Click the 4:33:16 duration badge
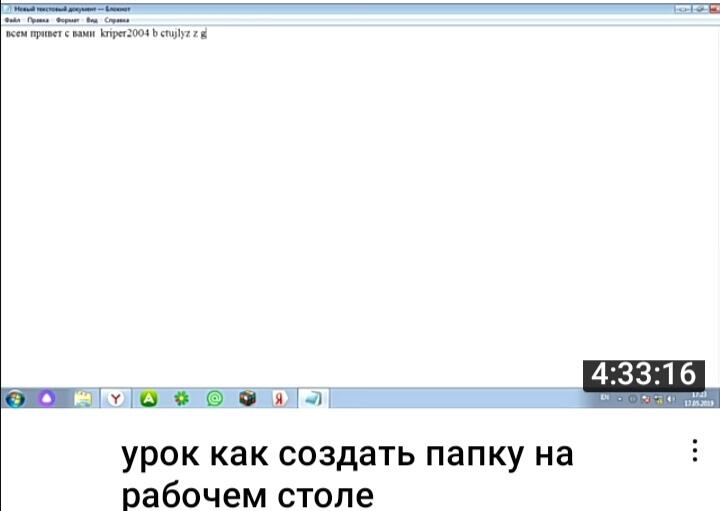 [644, 374]
